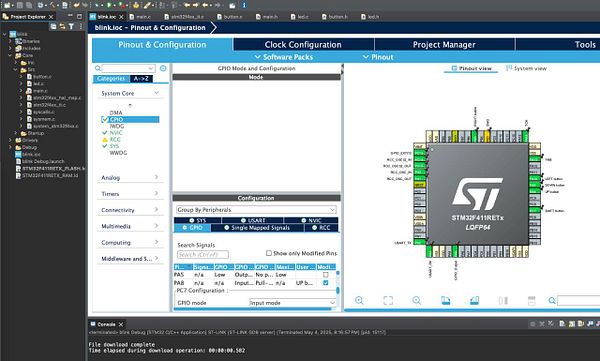The width and height of the screenshot is (600, 361).
Task: Click the chip zoom-out magnifier
Action: point(416,301)
